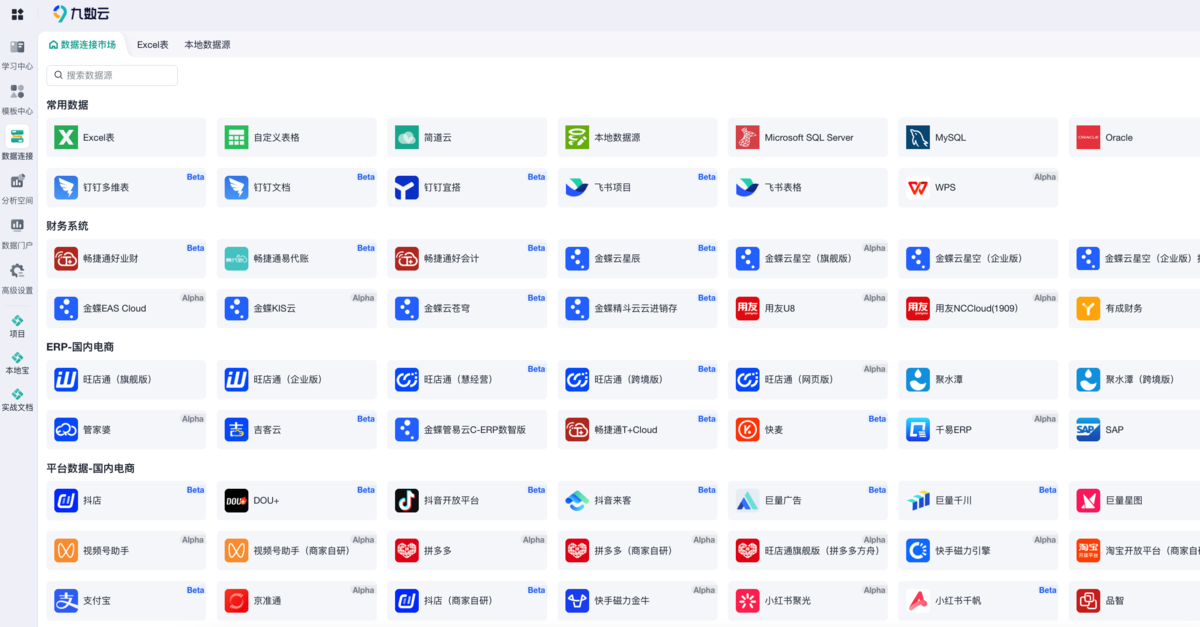This screenshot has width=1200, height=627.
Task: Go to 分析空间 in the sidebar
Action: point(17,188)
